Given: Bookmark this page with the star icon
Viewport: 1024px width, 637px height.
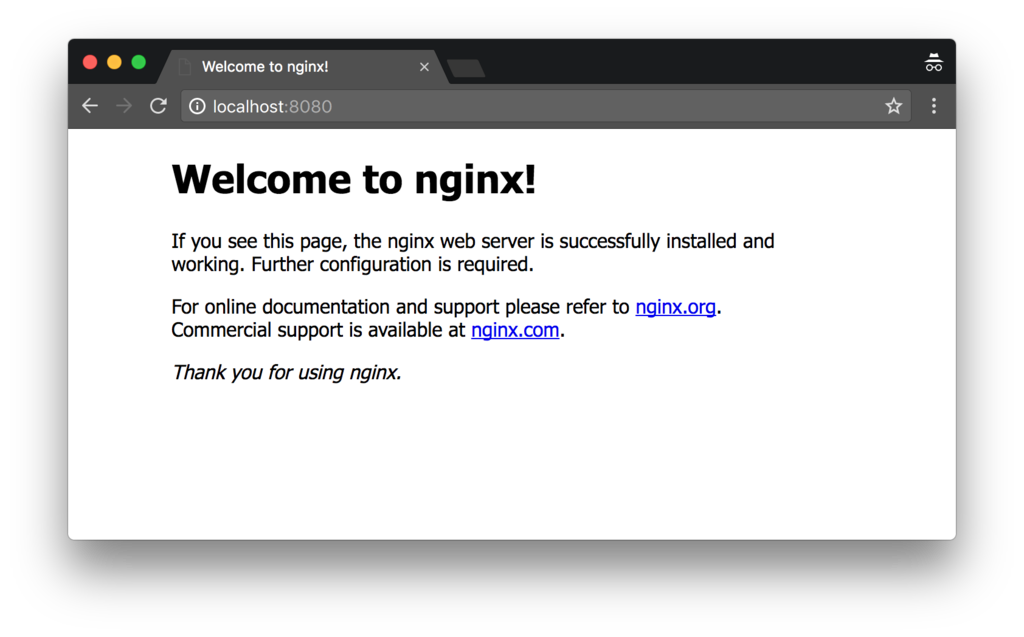Looking at the screenshot, I should coord(893,106).
